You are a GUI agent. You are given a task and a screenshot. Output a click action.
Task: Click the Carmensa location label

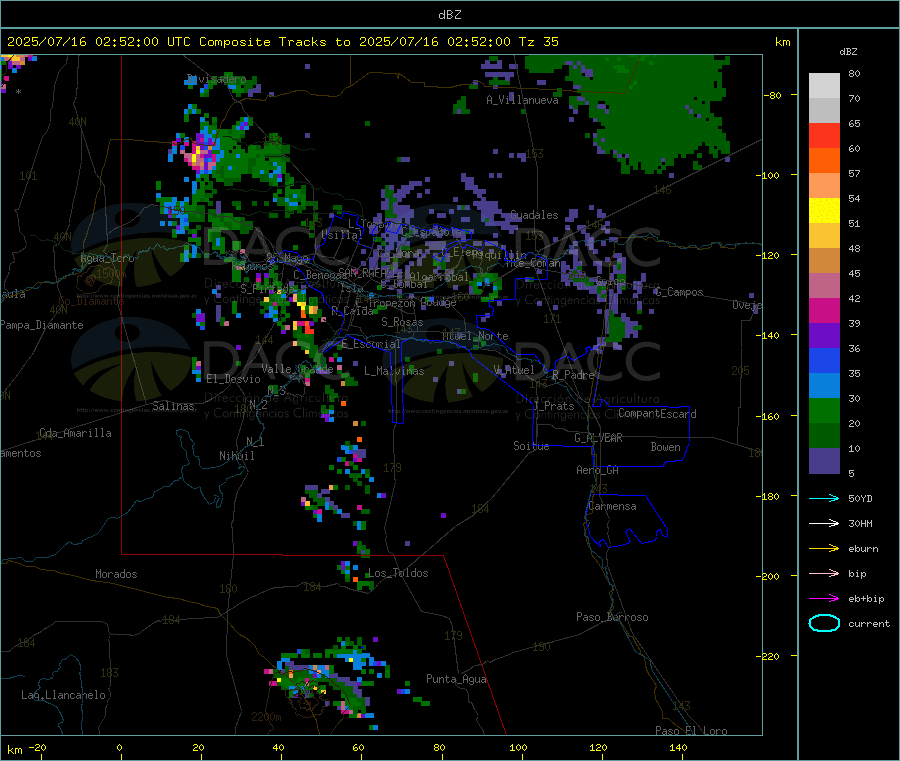612,507
